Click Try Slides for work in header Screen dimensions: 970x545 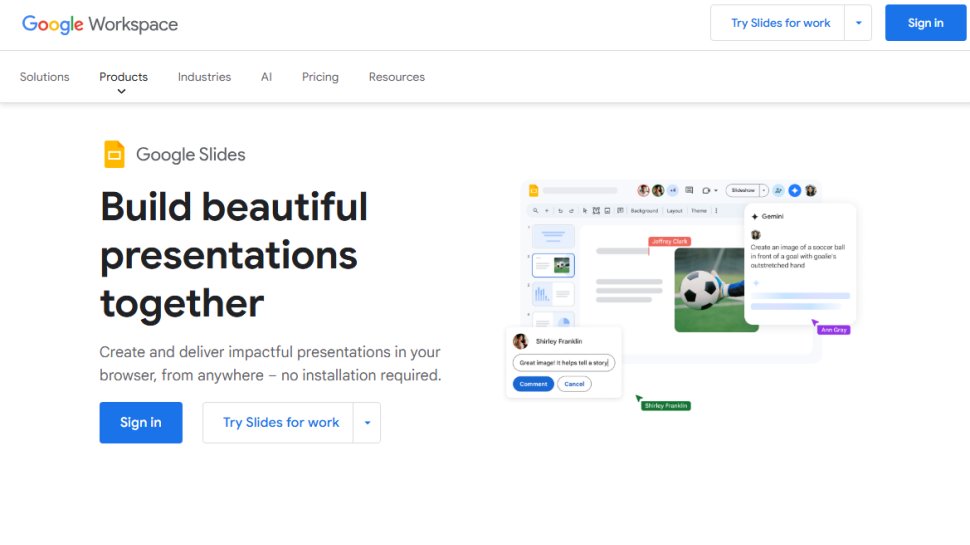[x=778, y=23]
